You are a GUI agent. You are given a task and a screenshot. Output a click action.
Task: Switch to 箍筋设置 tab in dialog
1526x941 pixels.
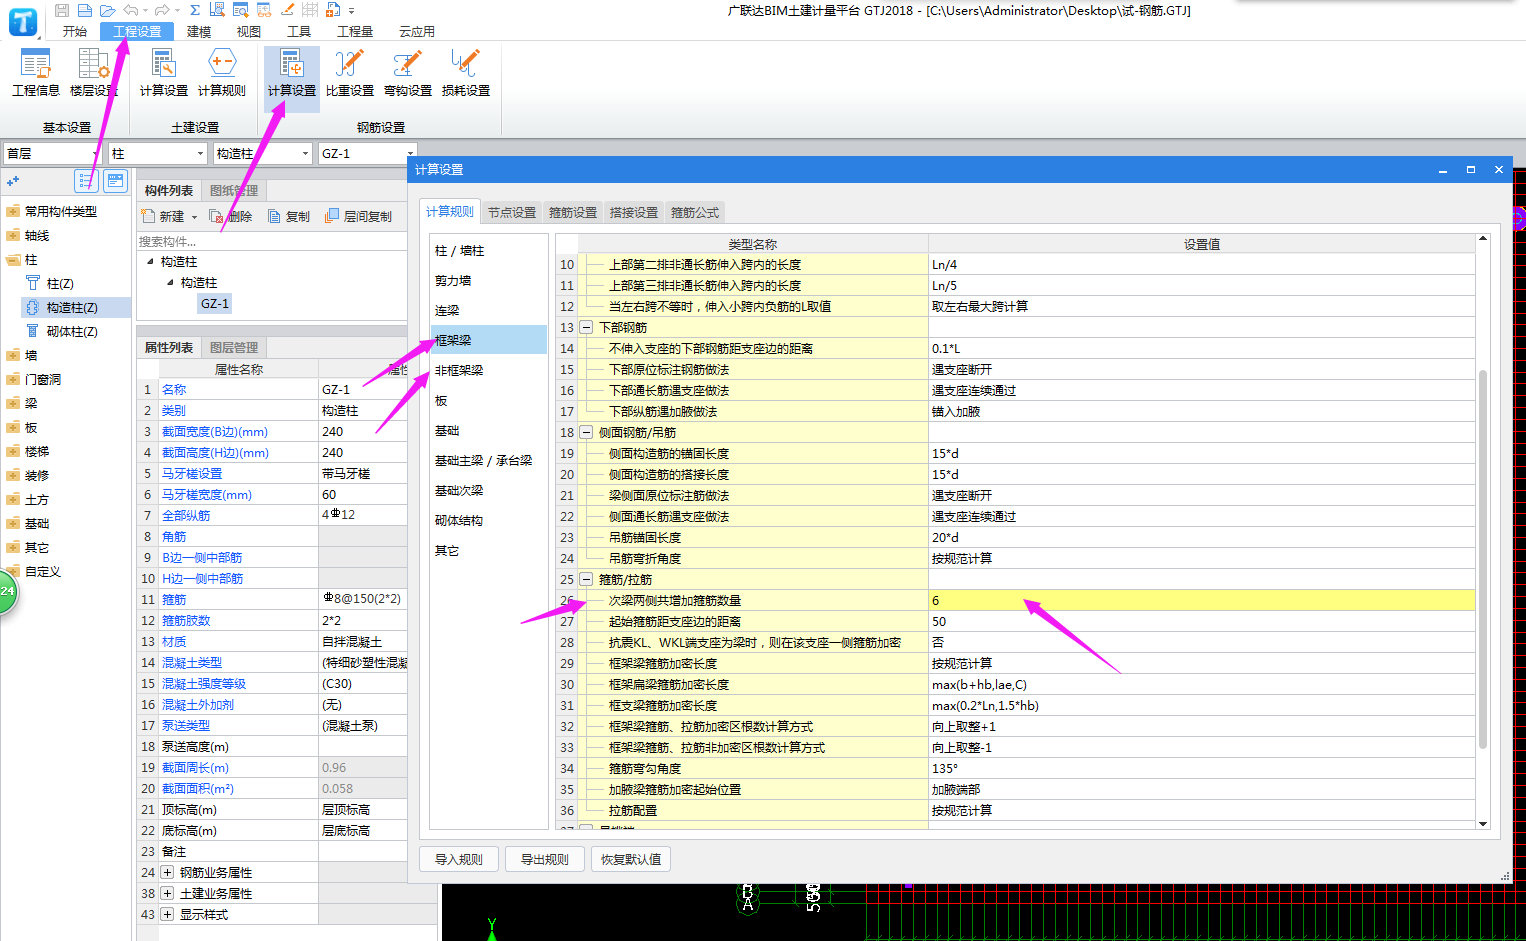point(573,213)
